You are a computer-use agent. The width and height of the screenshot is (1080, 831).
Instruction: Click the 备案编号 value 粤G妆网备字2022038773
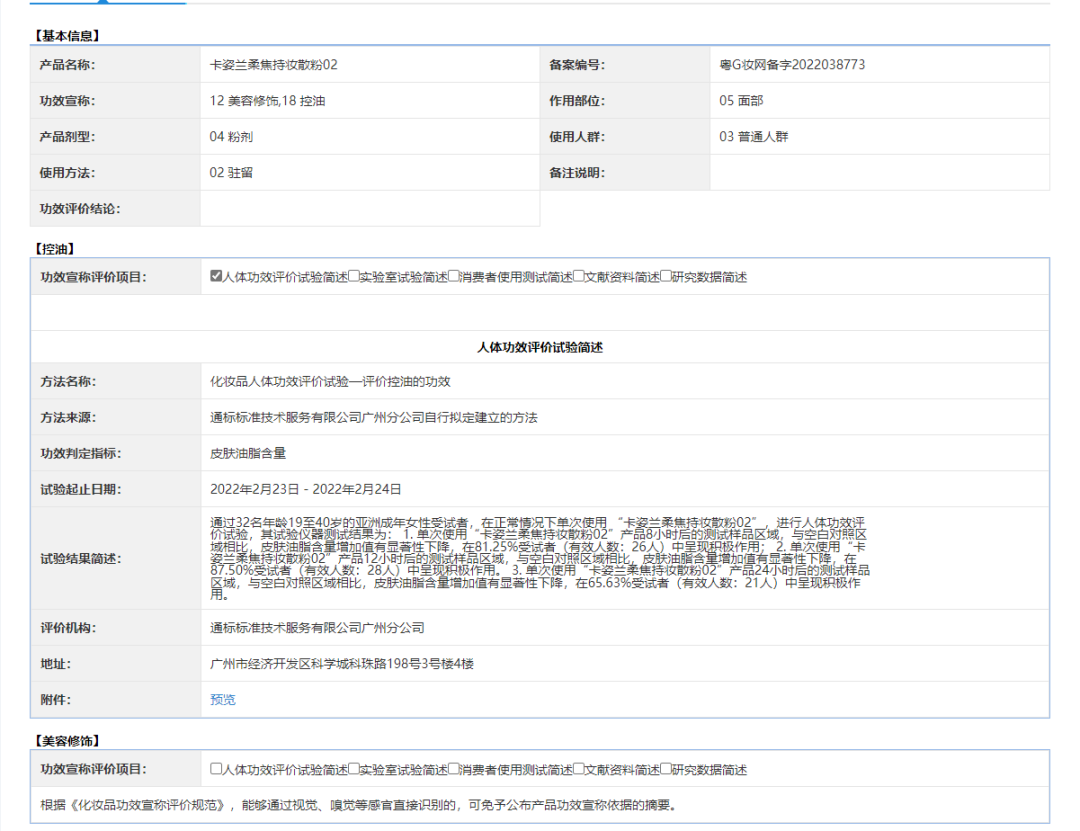pyautogui.click(x=792, y=65)
